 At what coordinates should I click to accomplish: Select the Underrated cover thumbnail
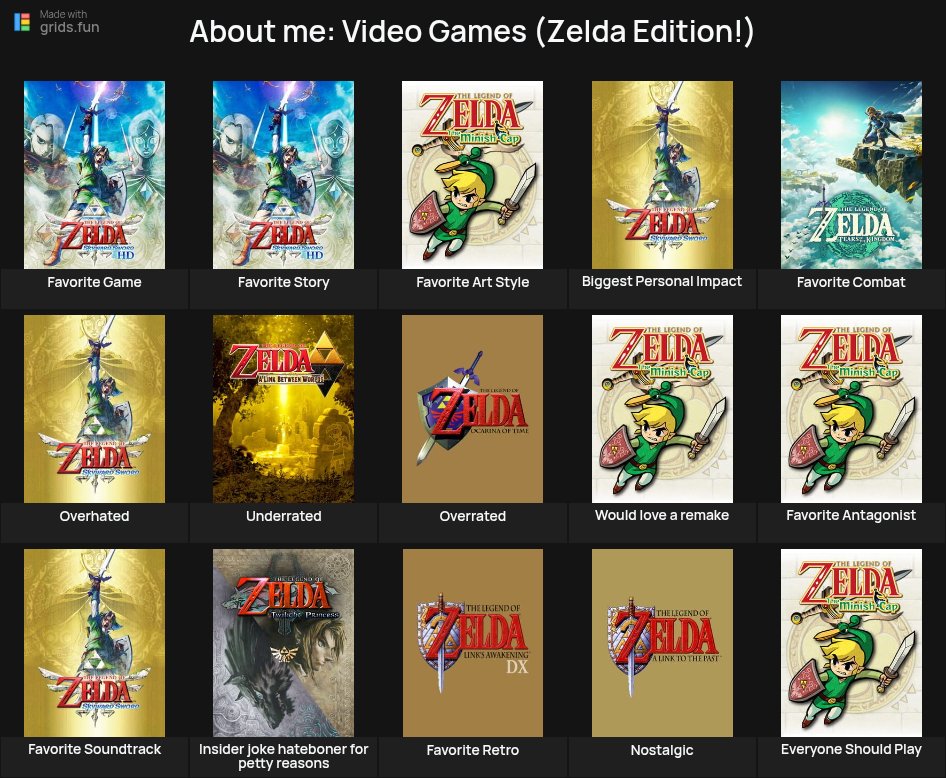(x=284, y=409)
